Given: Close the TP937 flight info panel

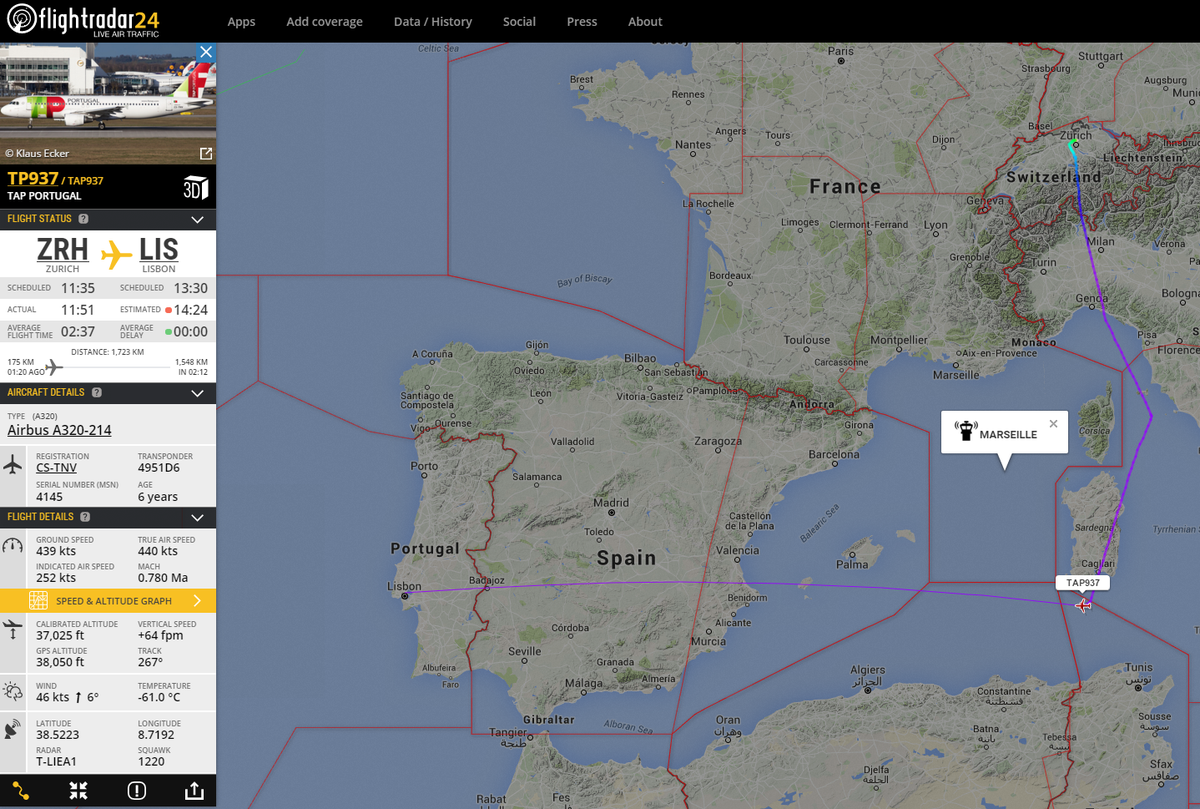Looking at the screenshot, I should (x=205, y=52).
